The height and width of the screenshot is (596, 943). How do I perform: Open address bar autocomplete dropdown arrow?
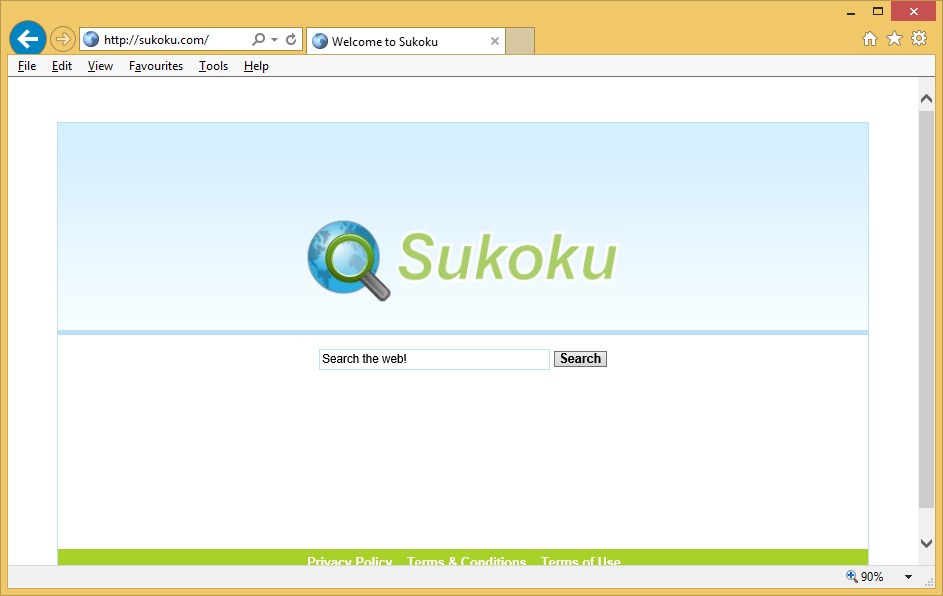click(274, 40)
